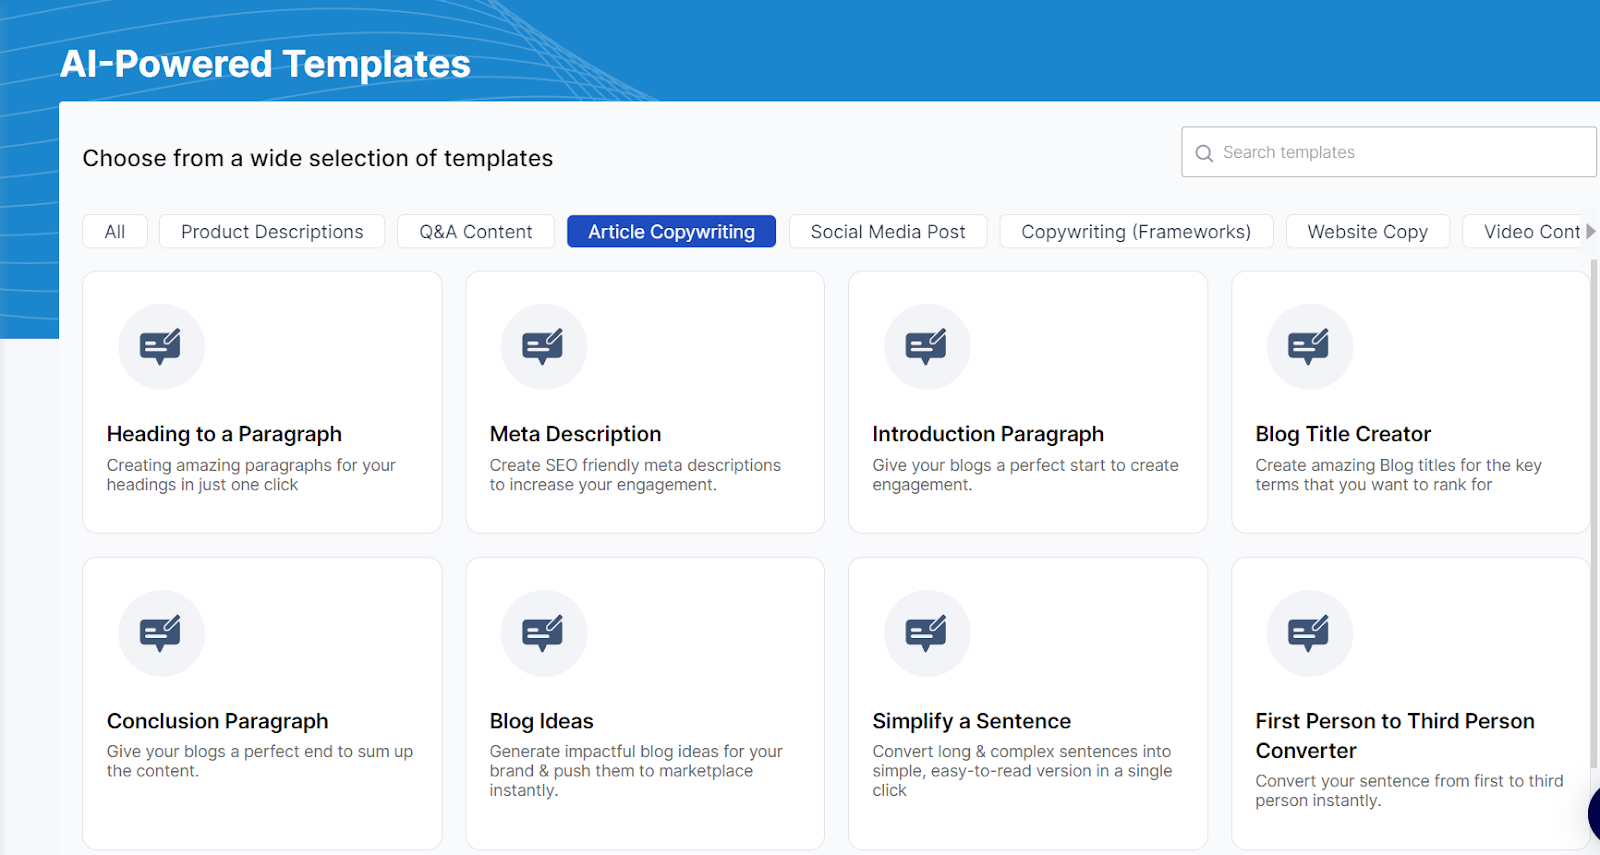1600x855 pixels.
Task: Click the Simplify a Sentence icon
Action: click(x=926, y=633)
